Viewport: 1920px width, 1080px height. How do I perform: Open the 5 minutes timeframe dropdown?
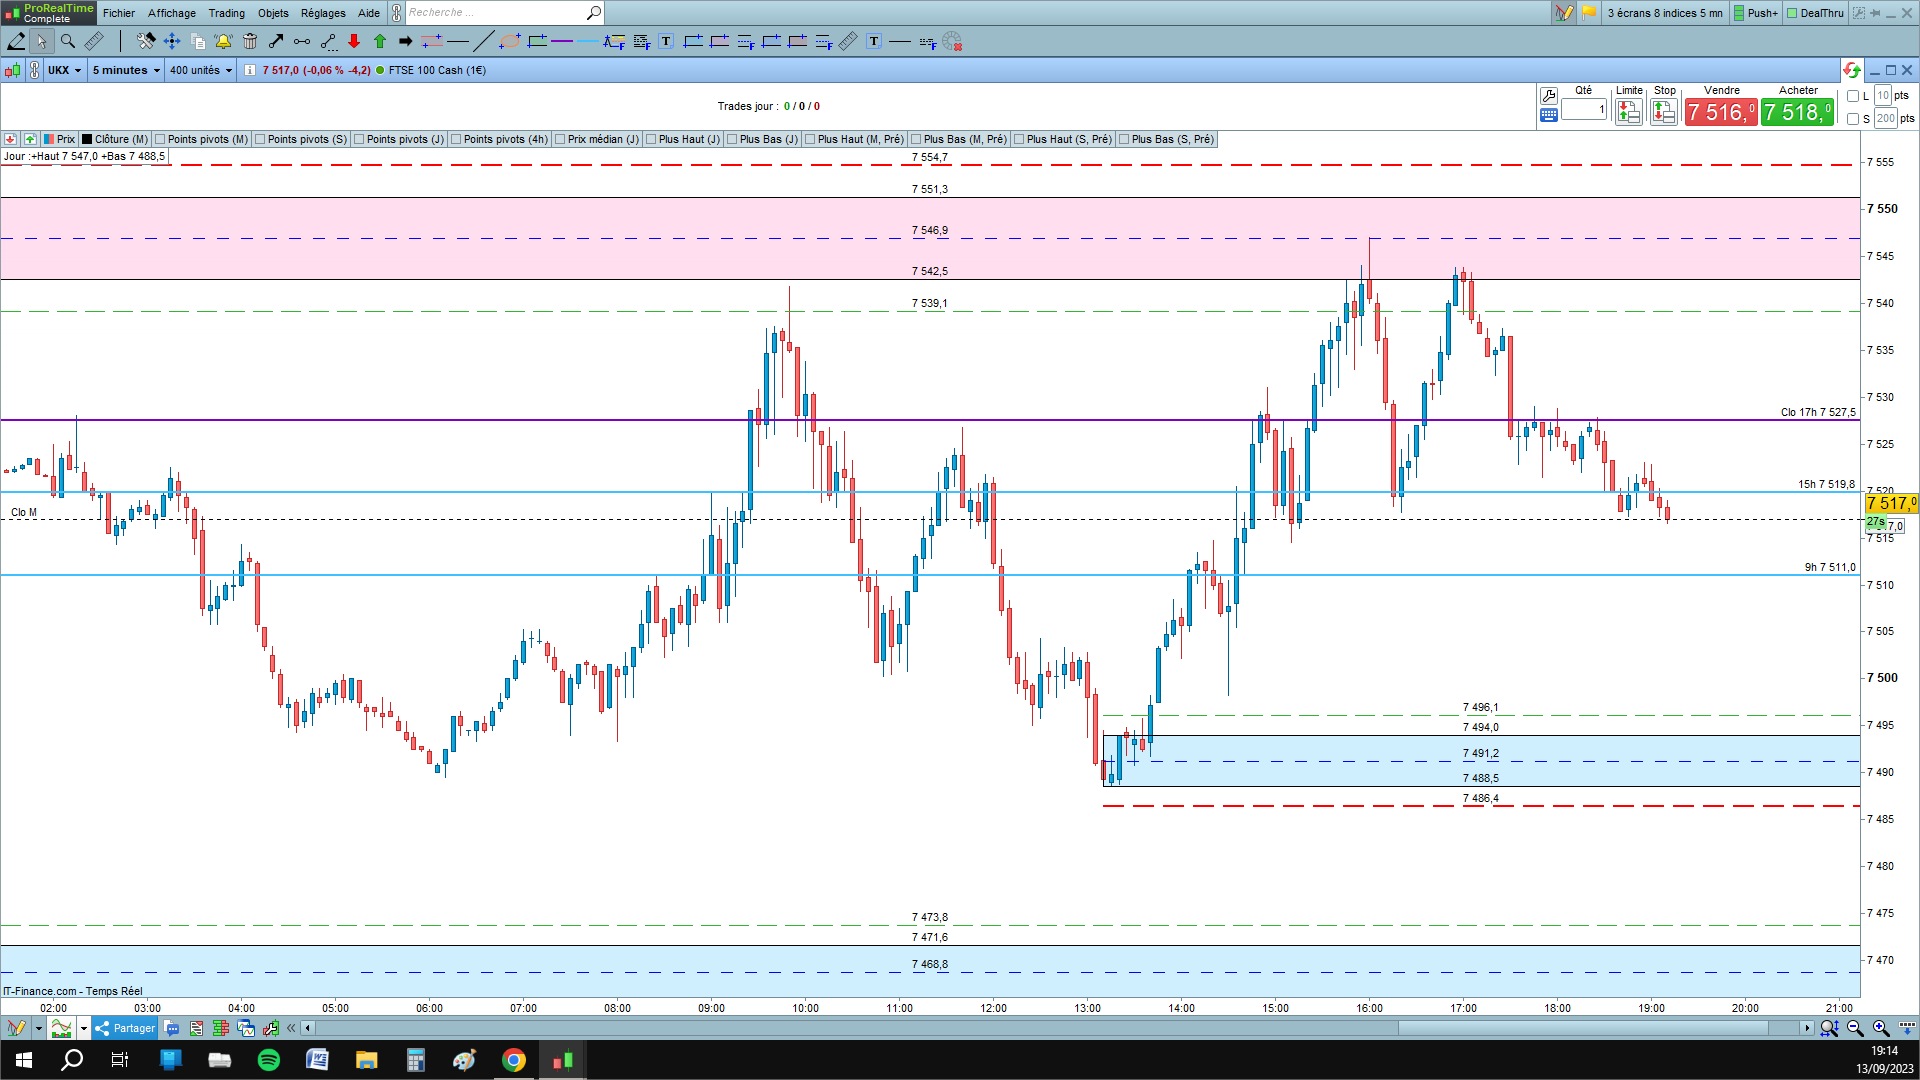pyautogui.click(x=126, y=70)
